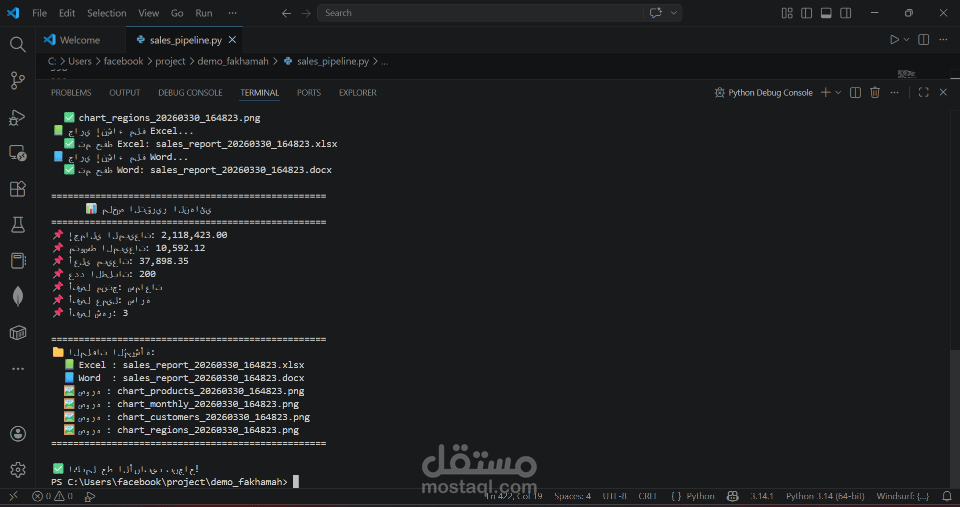
Task: Select the demo_fakhamah breadcrumb
Action: pyautogui.click(x=233, y=61)
